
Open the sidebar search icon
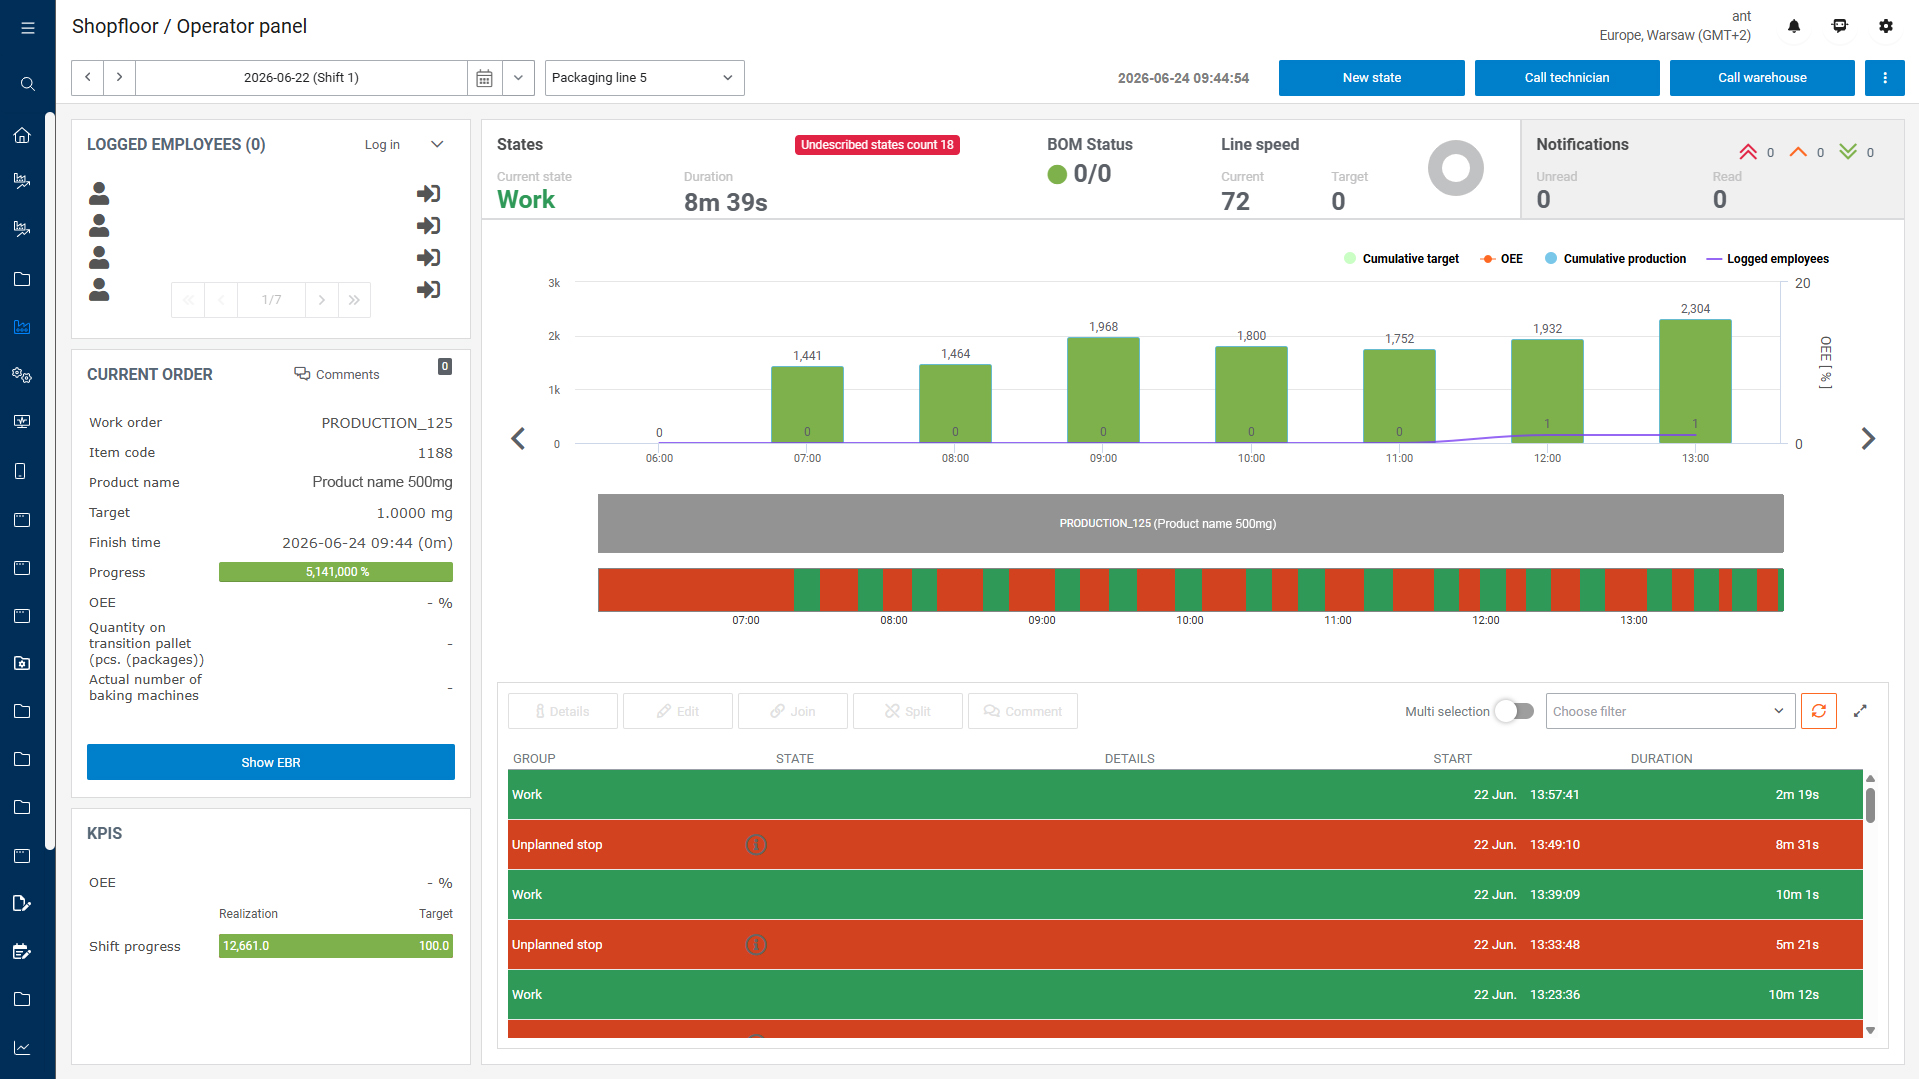coord(27,84)
